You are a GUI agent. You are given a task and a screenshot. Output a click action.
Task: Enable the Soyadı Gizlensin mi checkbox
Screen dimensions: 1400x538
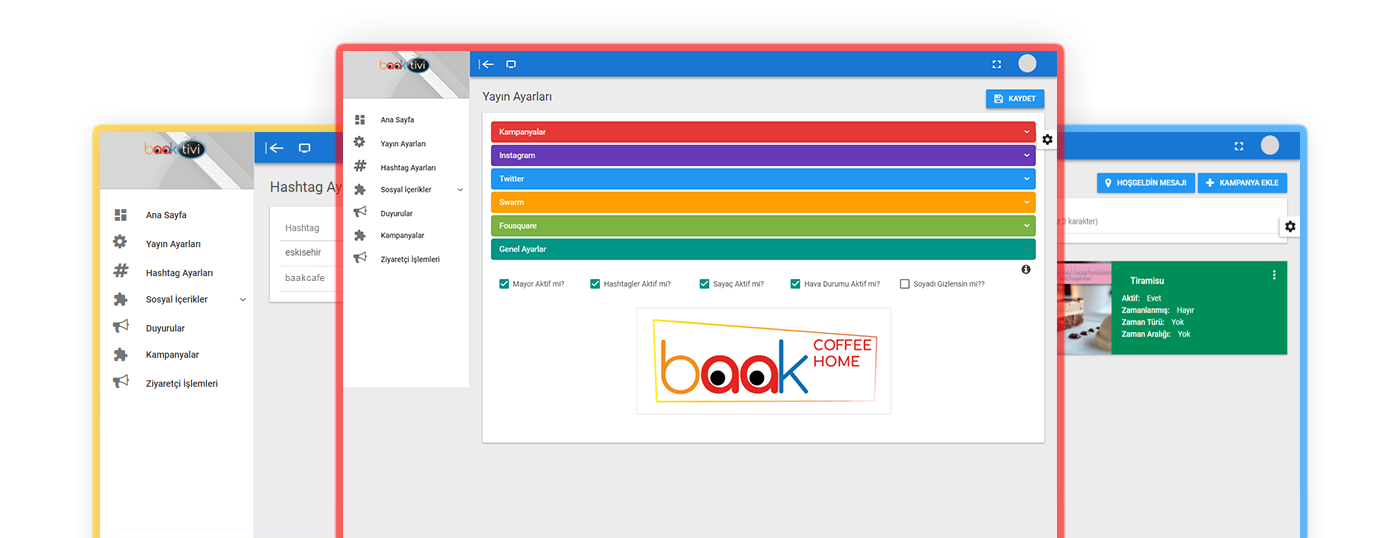pyautogui.click(x=905, y=284)
